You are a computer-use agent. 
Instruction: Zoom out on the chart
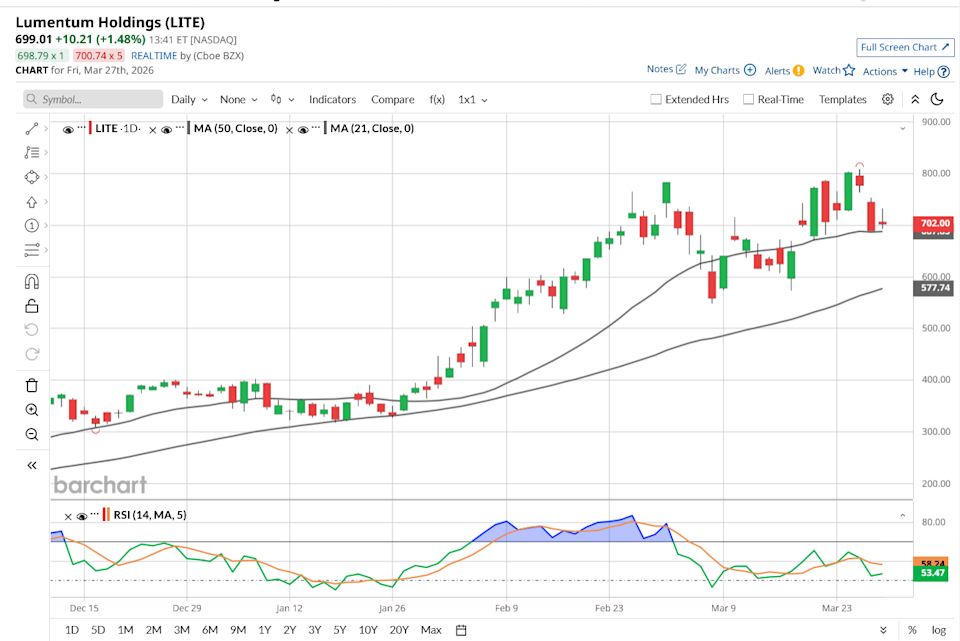point(32,434)
